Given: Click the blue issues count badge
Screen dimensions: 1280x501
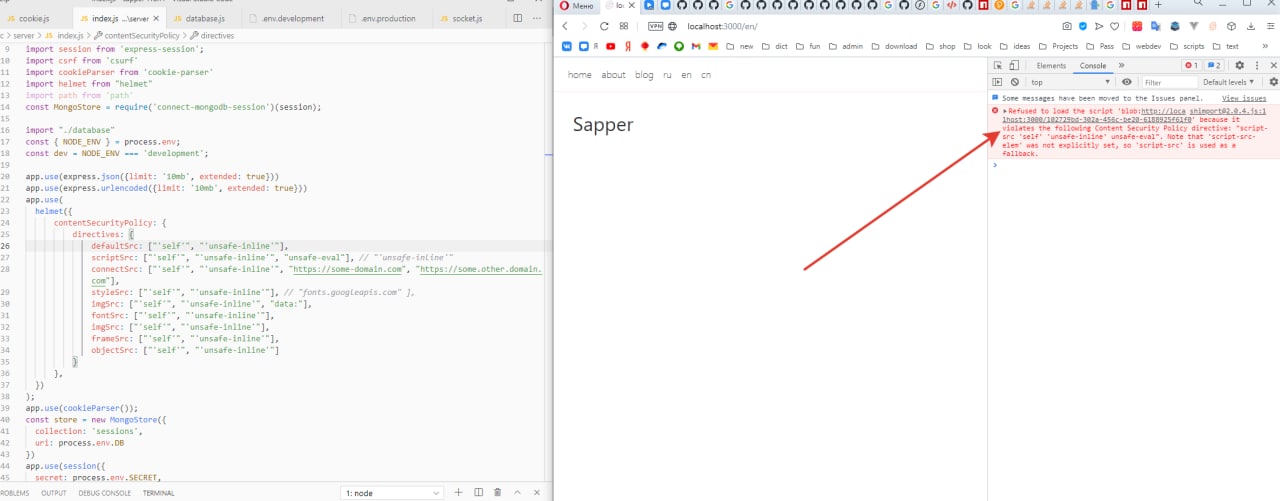Looking at the screenshot, I should point(1214,65).
